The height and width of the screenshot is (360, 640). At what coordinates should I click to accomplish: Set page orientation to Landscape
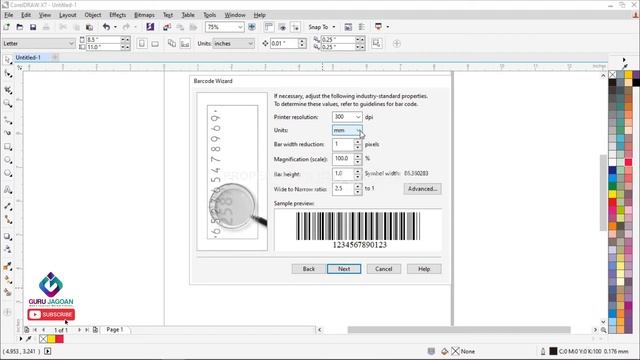coord(155,43)
